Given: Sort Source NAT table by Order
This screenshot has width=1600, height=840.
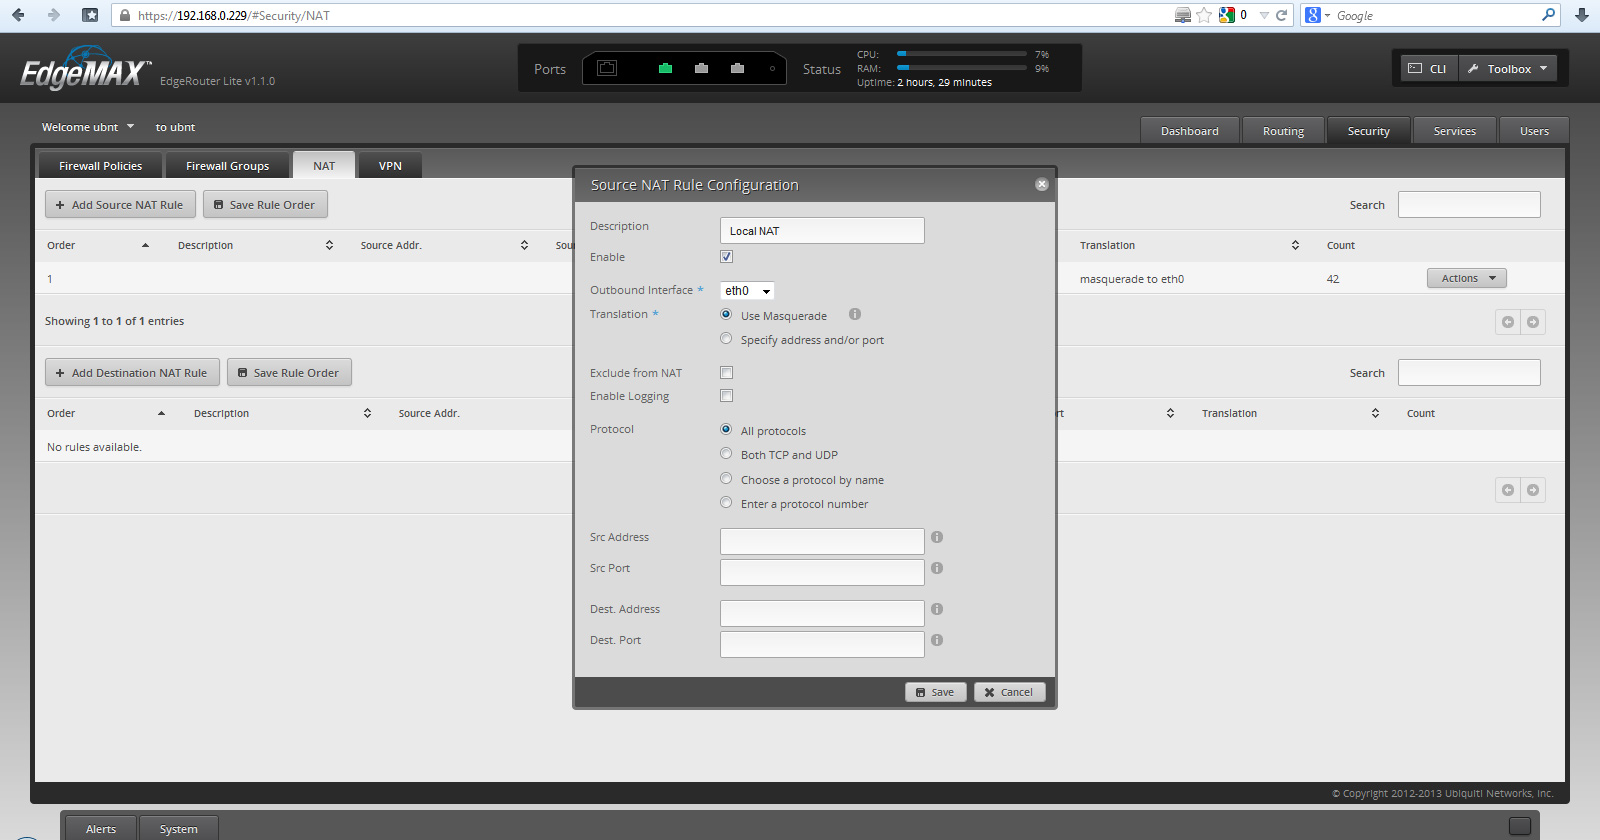Looking at the screenshot, I should coord(97,245).
